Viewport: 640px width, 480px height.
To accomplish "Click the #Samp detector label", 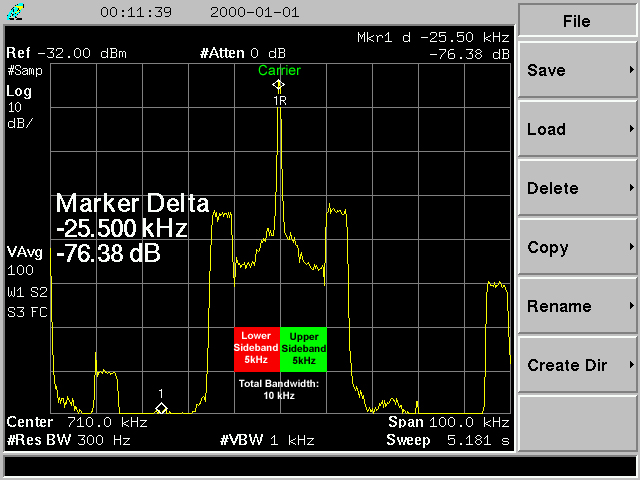I will (25, 71).
